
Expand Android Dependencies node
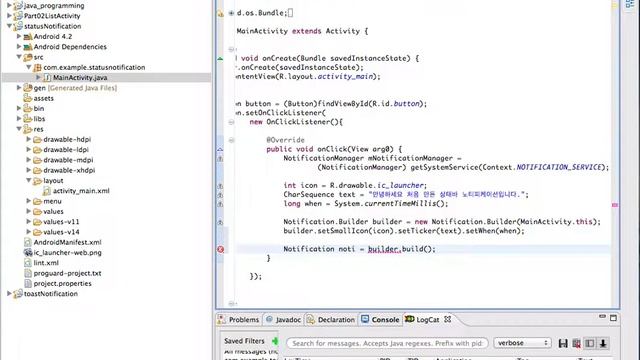pyautogui.click(x=19, y=46)
